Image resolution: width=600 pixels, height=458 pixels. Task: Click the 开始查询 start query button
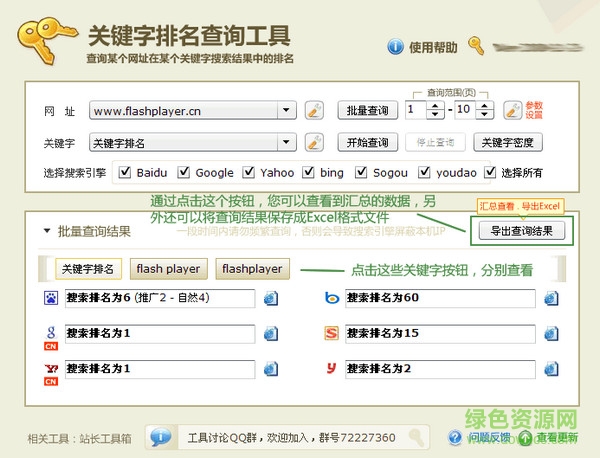tap(367, 142)
